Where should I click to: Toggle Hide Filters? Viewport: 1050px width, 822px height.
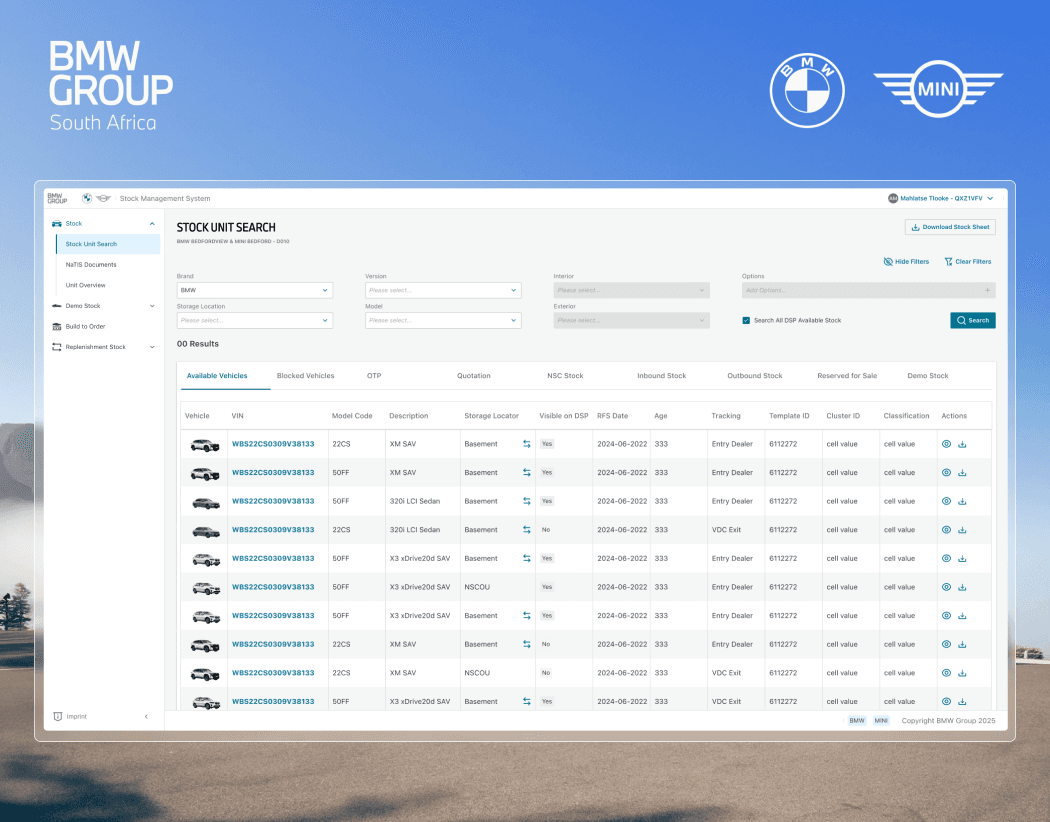pos(906,262)
